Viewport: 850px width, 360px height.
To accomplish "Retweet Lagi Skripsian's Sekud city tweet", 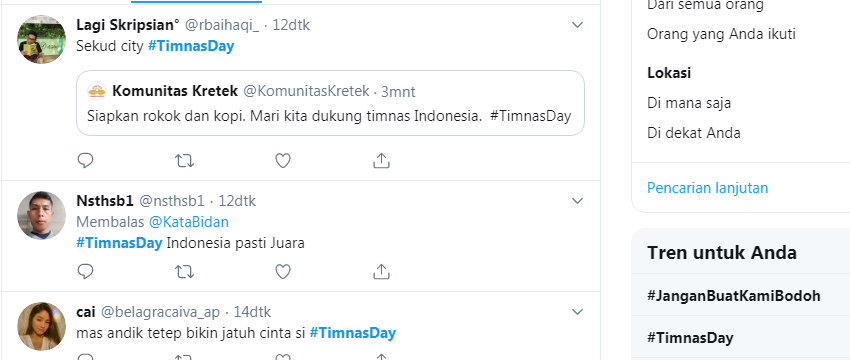I will tap(184, 160).
